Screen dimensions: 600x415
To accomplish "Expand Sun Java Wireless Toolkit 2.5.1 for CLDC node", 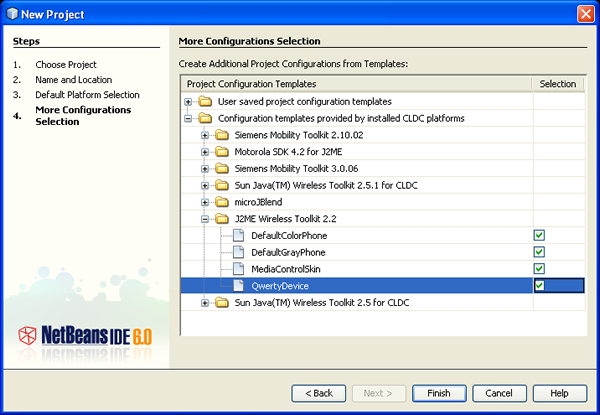I will click(x=205, y=186).
